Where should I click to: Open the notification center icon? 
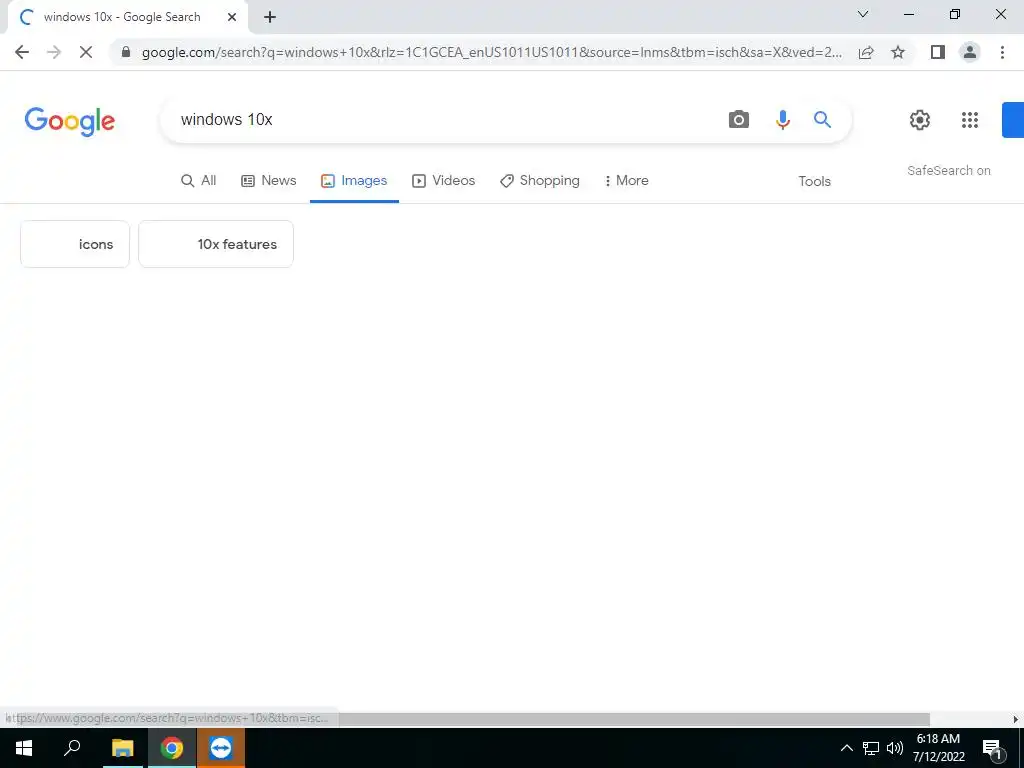pyautogui.click(x=992, y=748)
